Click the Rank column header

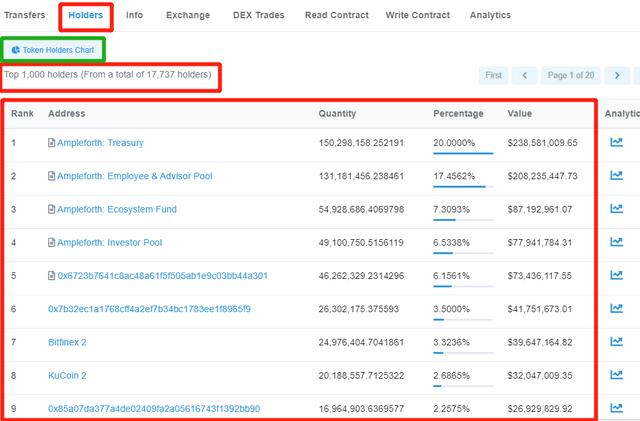point(22,114)
